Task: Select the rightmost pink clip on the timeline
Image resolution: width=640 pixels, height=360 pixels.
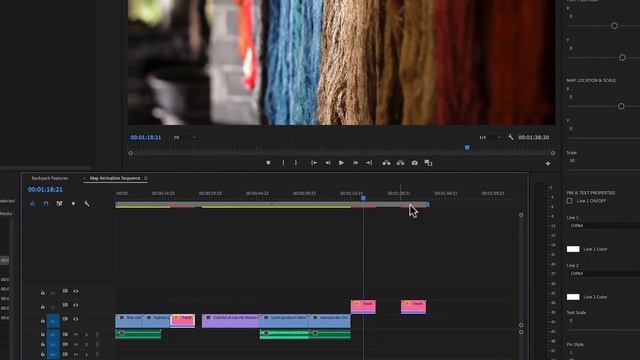Action: pos(413,307)
